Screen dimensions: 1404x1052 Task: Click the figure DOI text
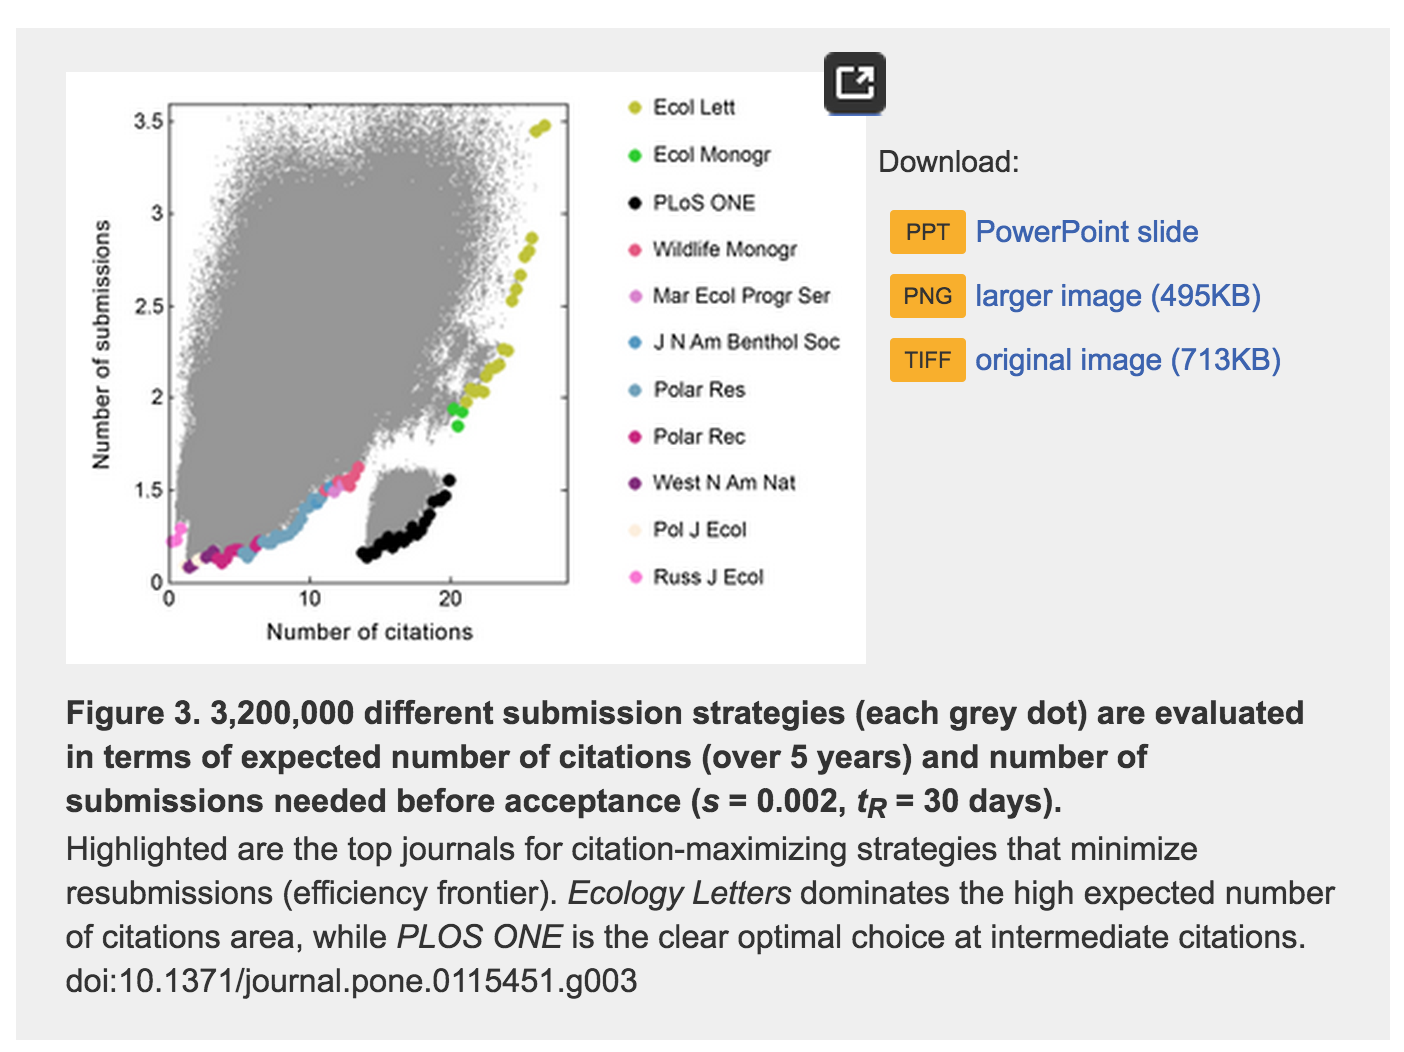coord(351,981)
